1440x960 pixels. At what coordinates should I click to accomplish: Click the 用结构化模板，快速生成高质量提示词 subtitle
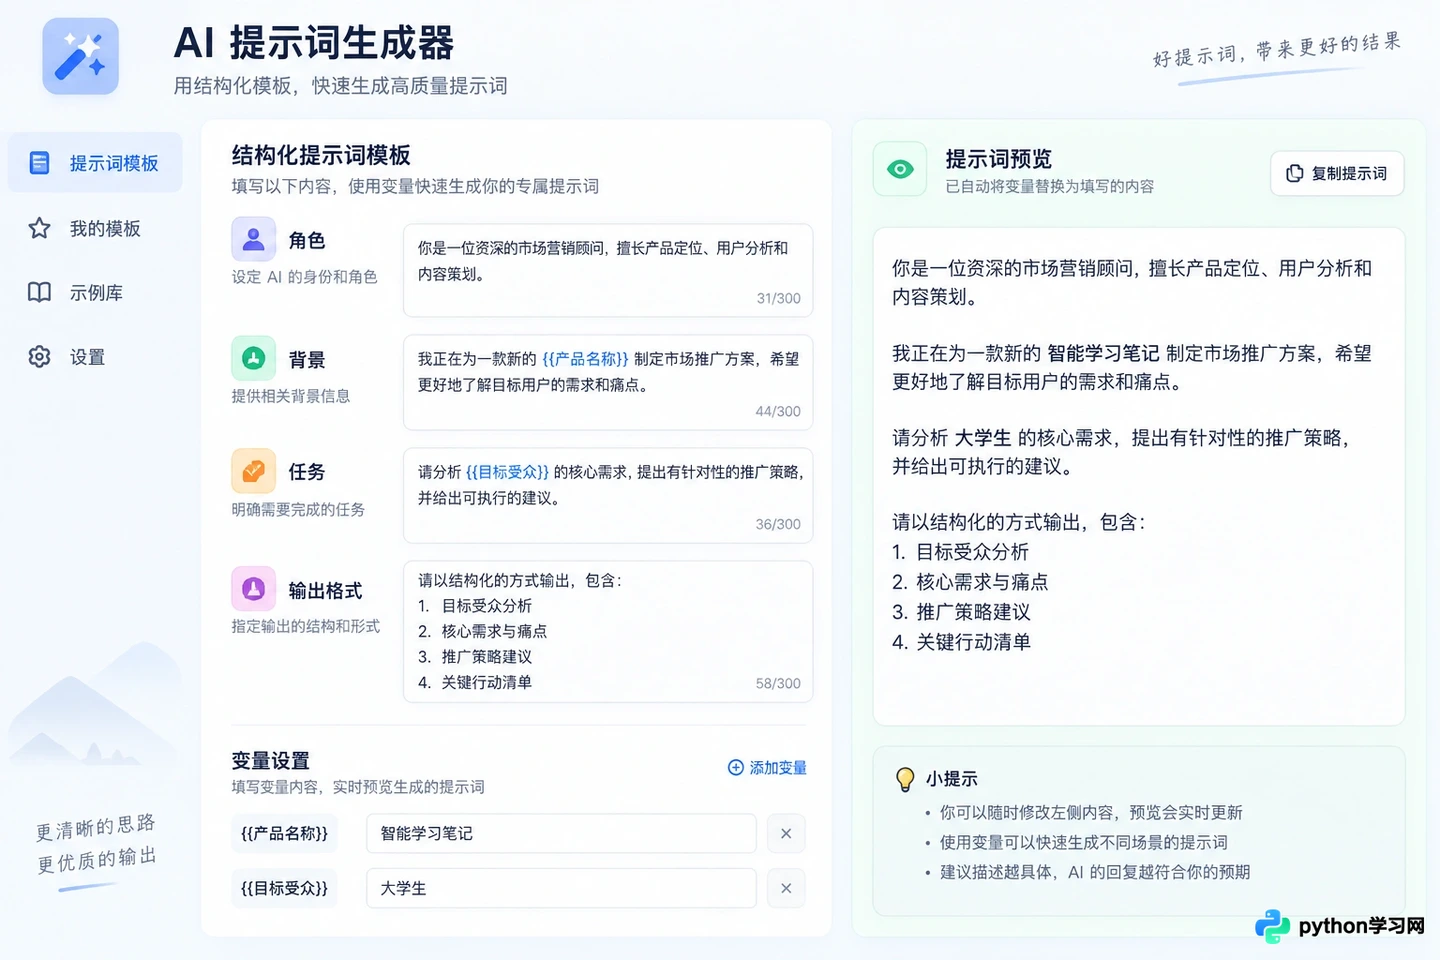[341, 86]
